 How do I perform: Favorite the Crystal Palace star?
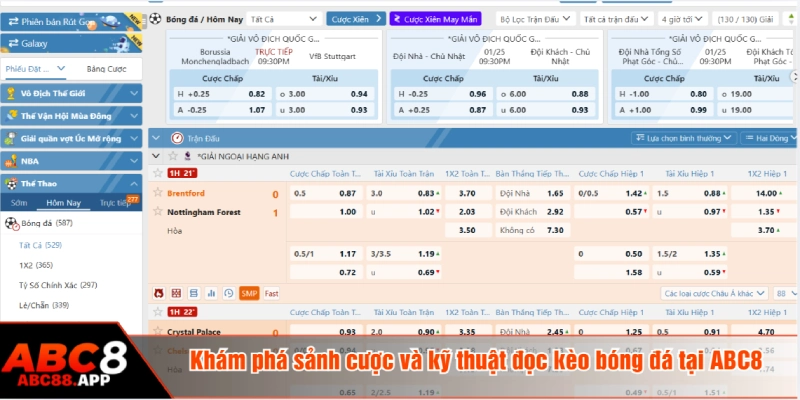(158, 331)
